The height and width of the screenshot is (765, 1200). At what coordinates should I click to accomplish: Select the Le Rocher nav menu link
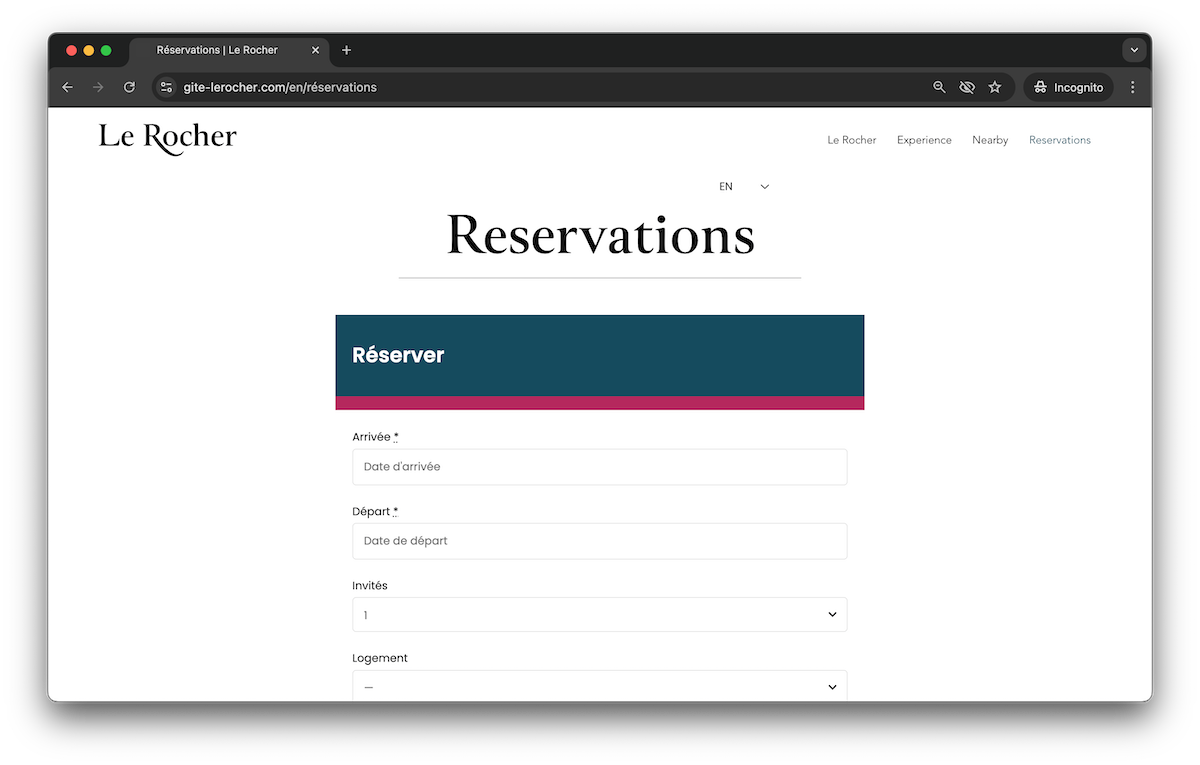pos(851,140)
